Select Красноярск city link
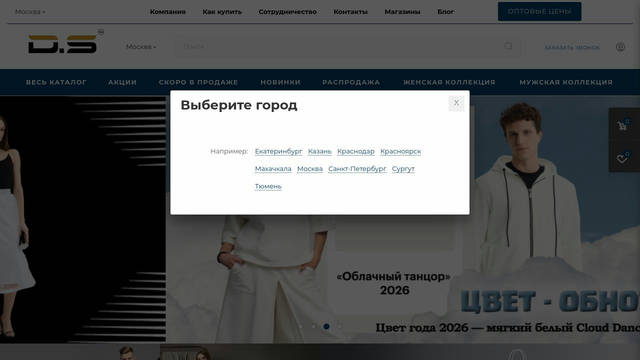Image resolution: width=640 pixels, height=360 pixels. (400, 151)
